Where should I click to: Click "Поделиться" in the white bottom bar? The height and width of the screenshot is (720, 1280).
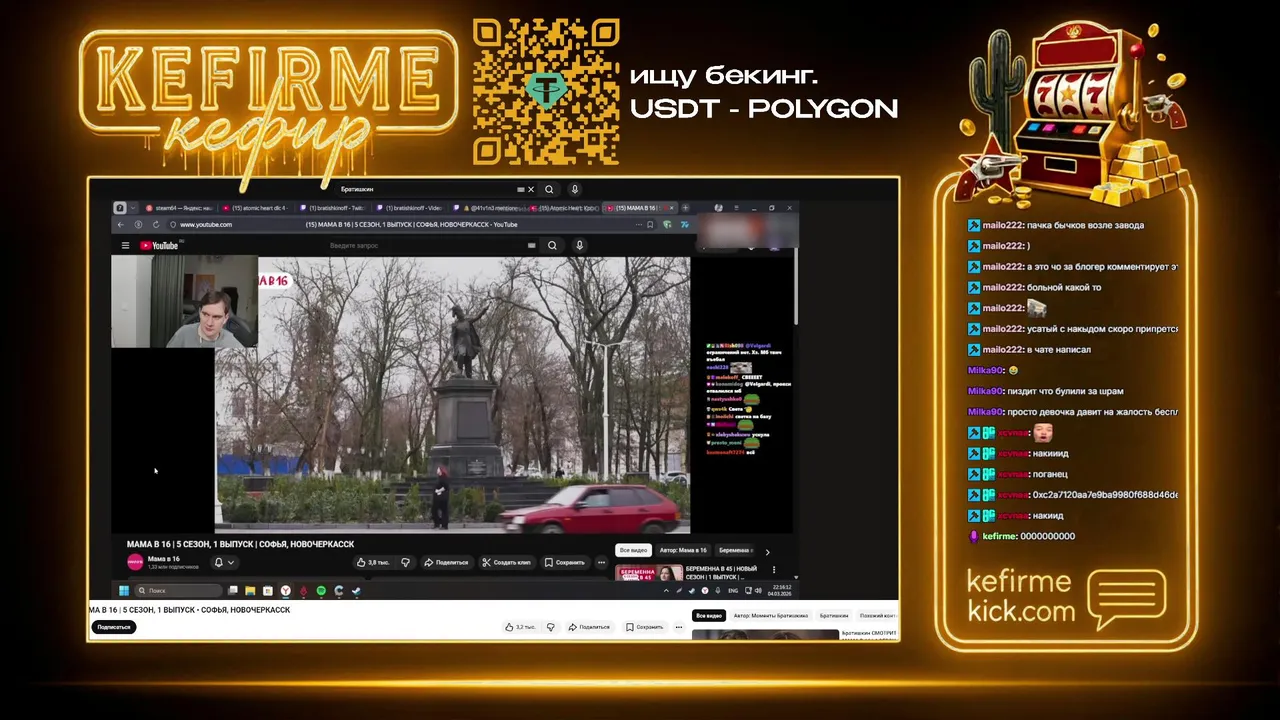tap(589, 627)
